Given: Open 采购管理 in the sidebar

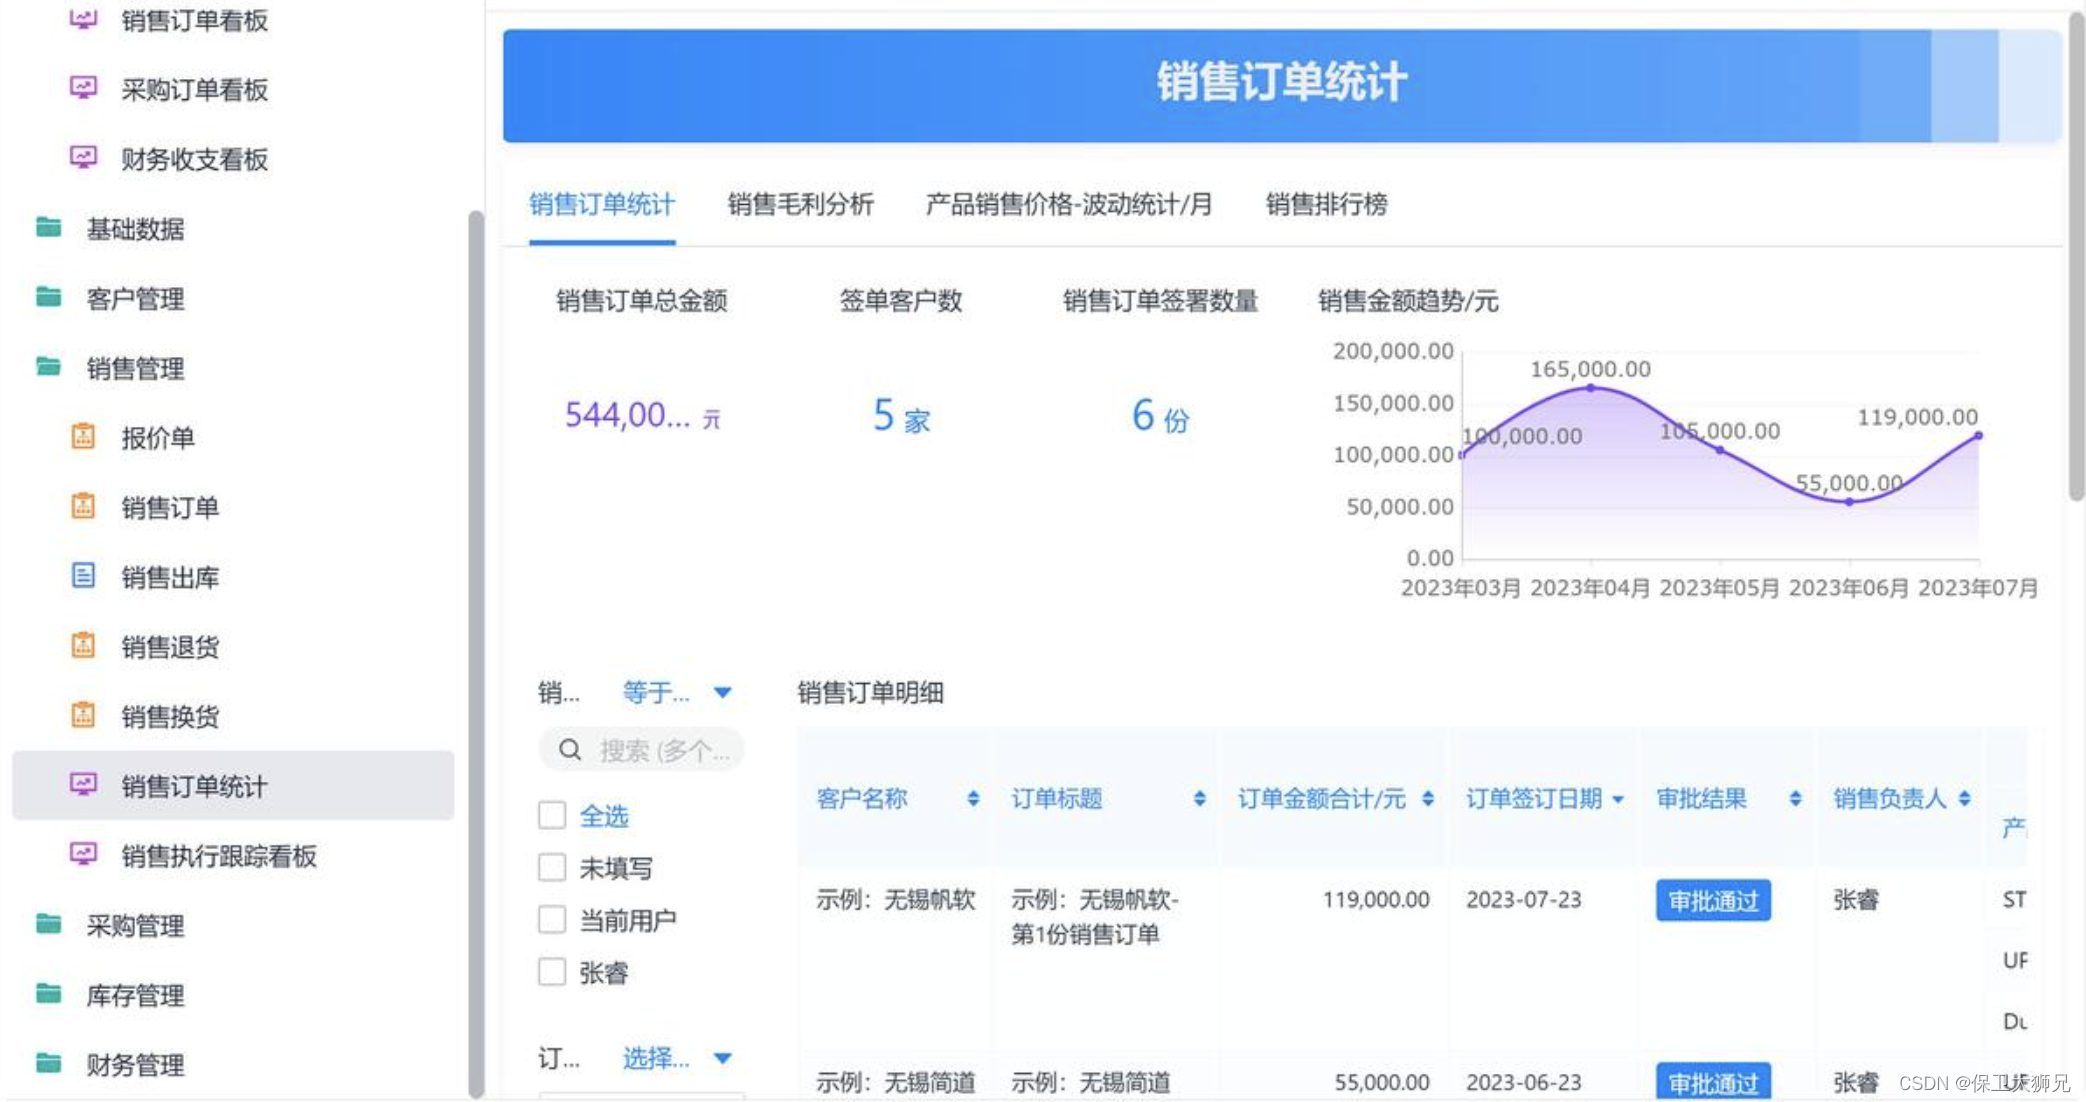Looking at the screenshot, I should [135, 925].
